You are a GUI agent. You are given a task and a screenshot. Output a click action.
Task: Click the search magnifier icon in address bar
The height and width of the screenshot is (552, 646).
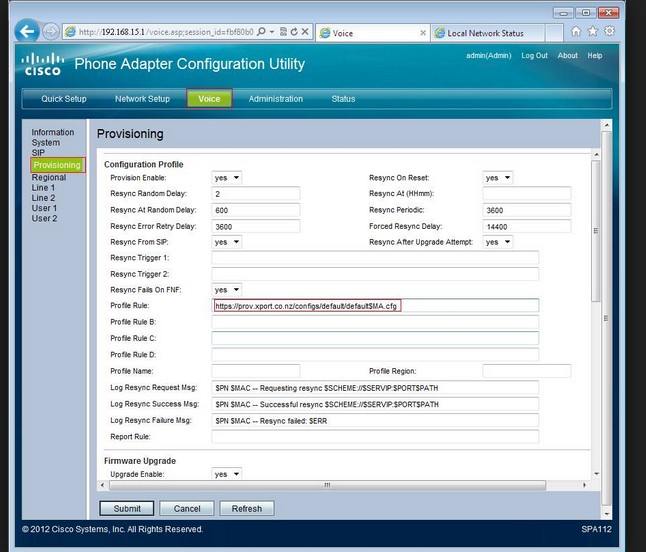[261, 32]
